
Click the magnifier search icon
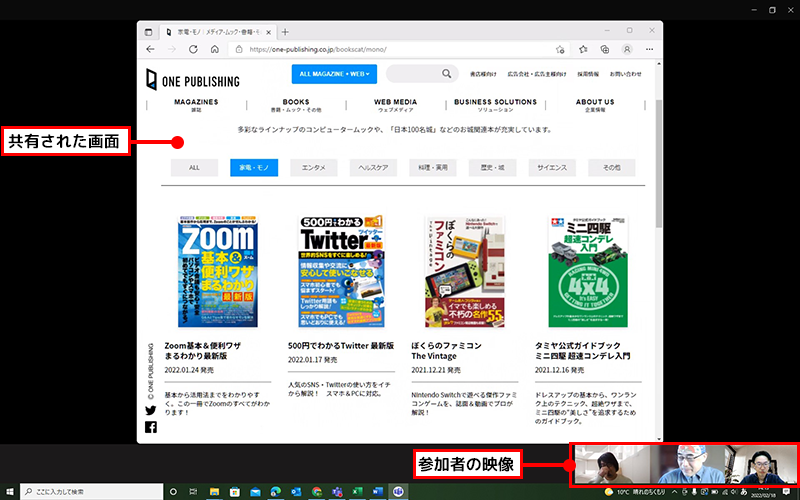(446, 74)
